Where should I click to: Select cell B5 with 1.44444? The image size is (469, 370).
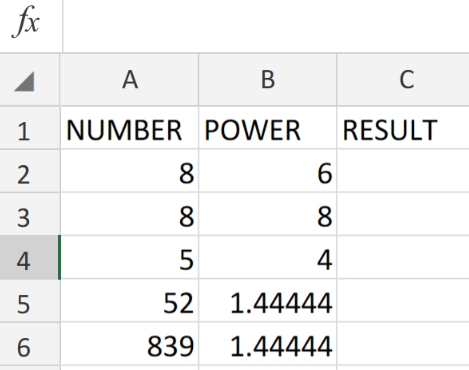click(x=268, y=301)
